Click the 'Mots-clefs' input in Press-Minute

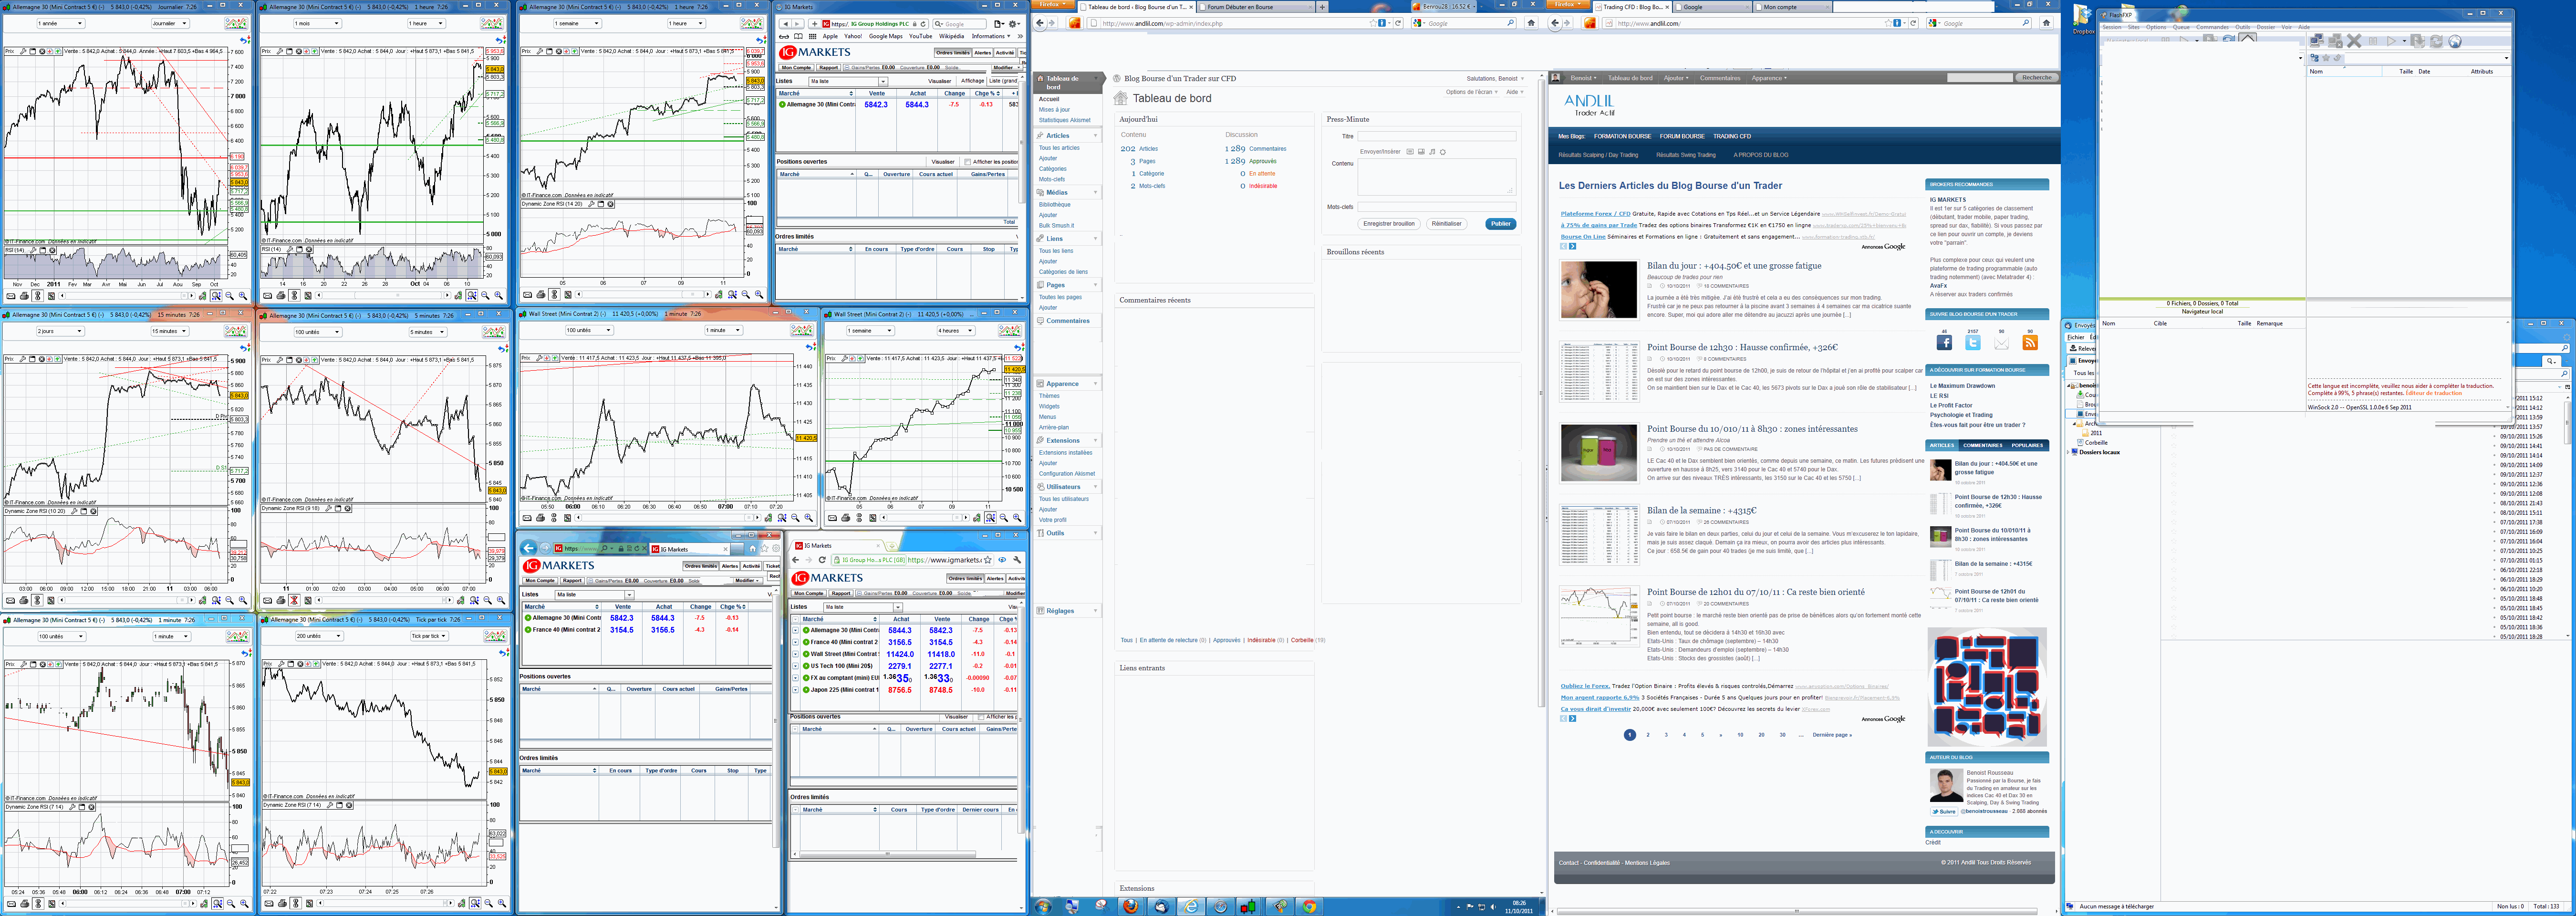pyautogui.click(x=1437, y=207)
